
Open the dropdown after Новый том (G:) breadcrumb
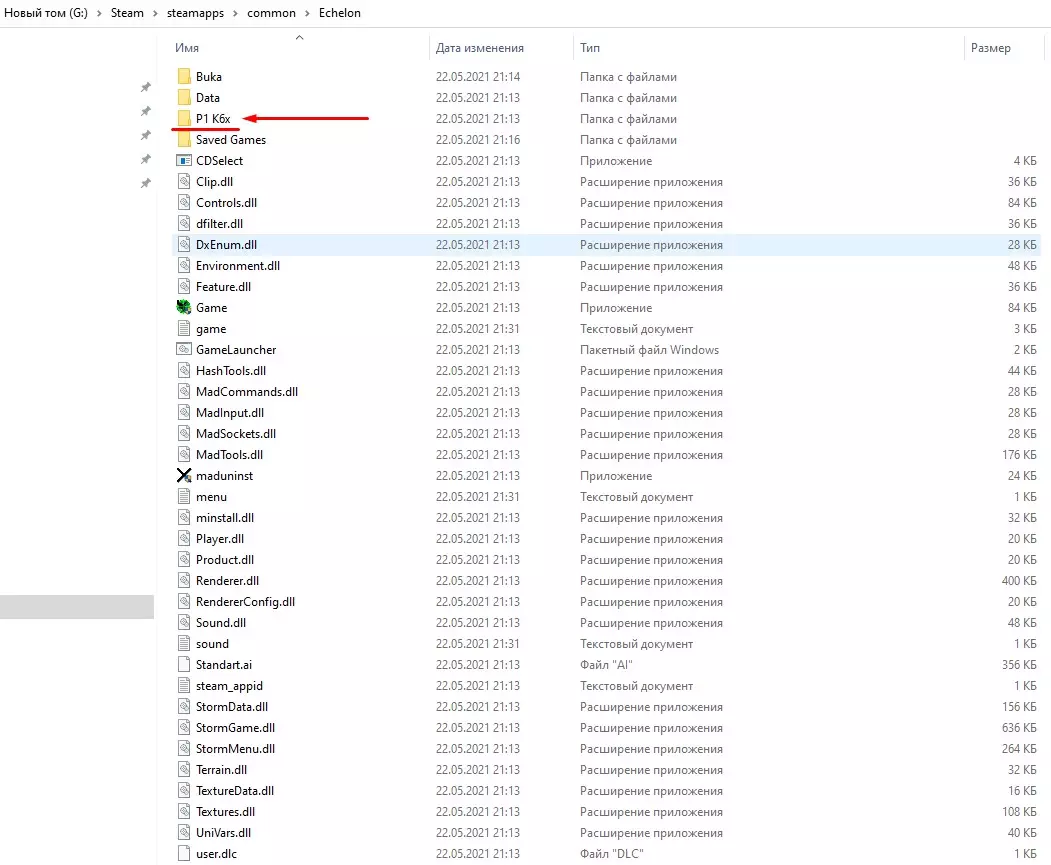(99, 13)
